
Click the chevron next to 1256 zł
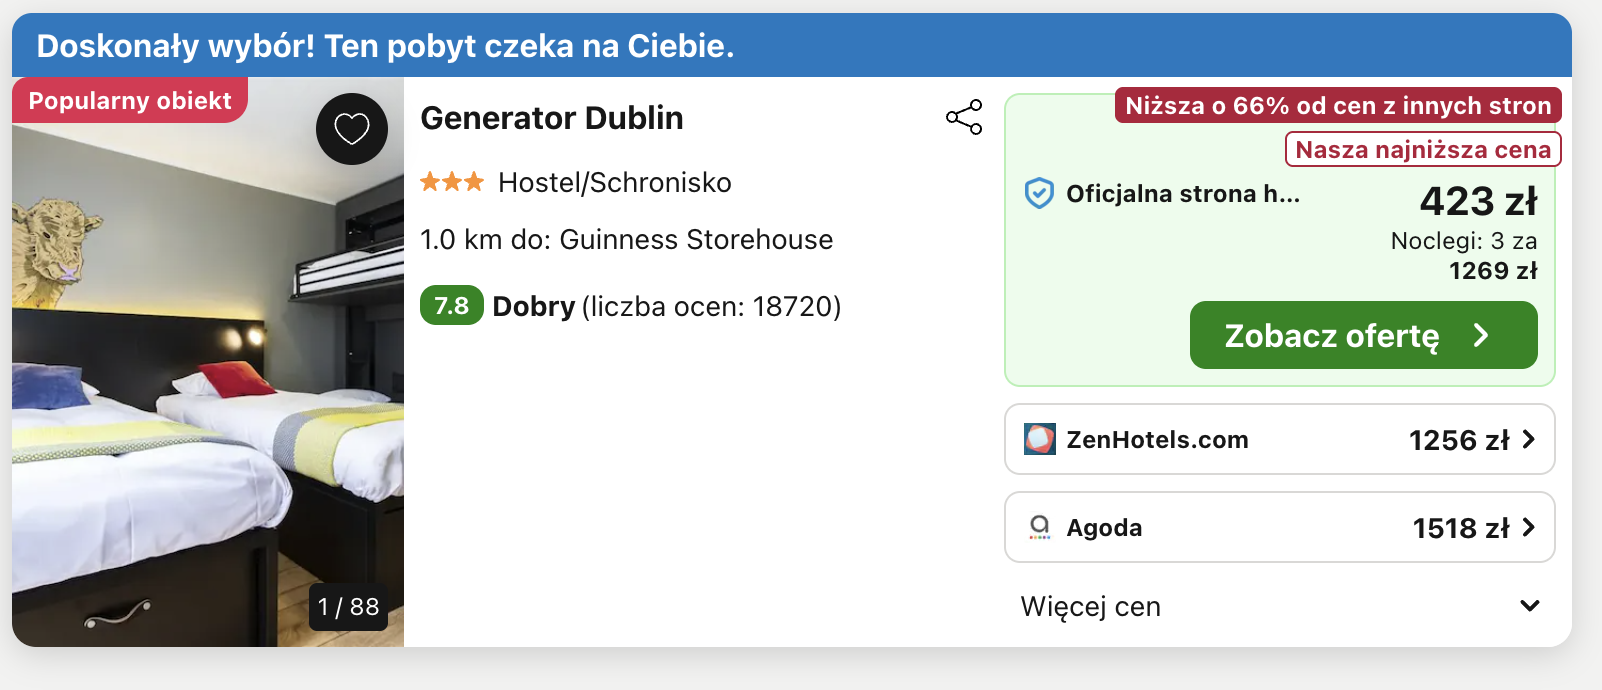(1528, 439)
